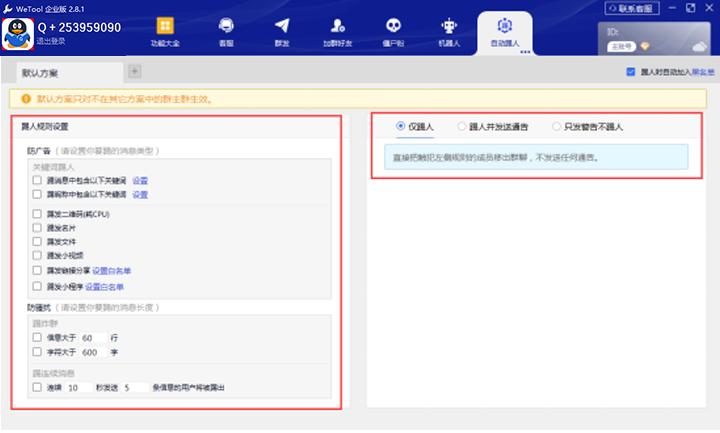The width and height of the screenshot is (720, 433).
Task: Select the 仅踢人 radio option
Action: [x=400, y=126]
